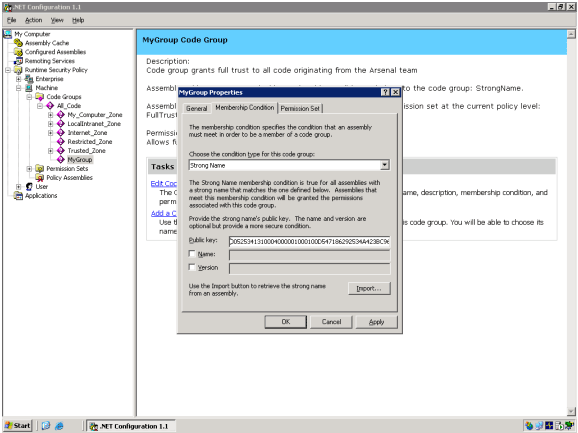Click the Trusted_Zone diamond icon

pyautogui.click(x=61, y=150)
